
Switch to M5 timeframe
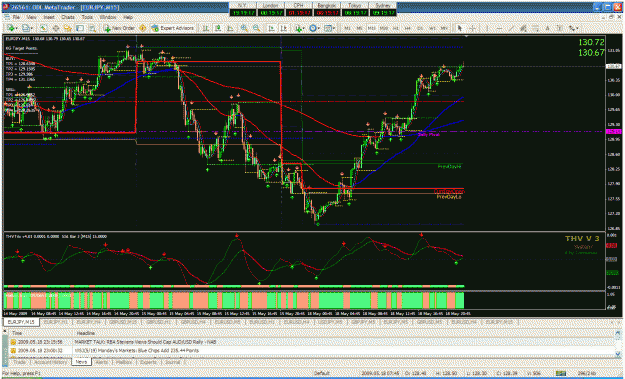click(359, 28)
